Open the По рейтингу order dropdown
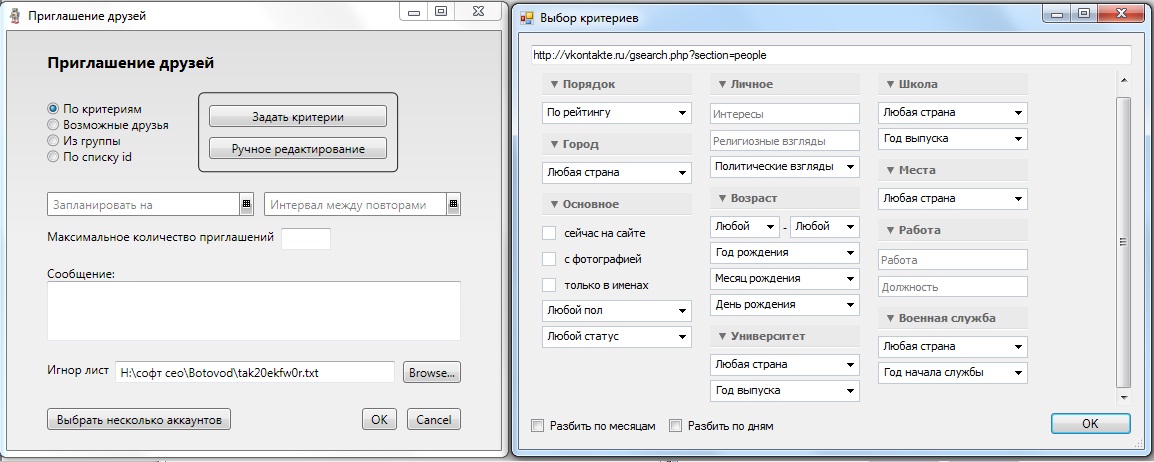The width and height of the screenshot is (1154, 462). (616, 113)
